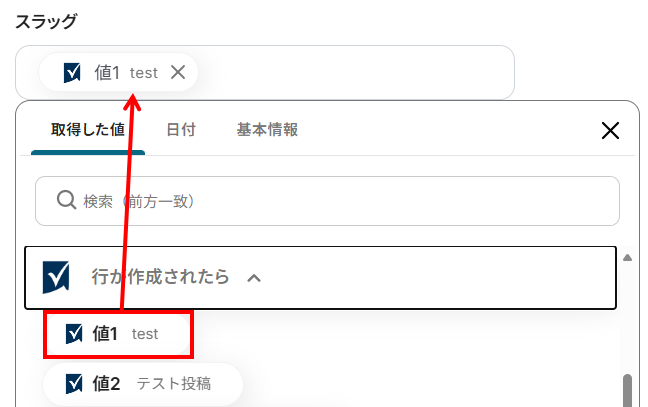Click the list scrollbar thumb
The width and height of the screenshot is (648, 407).
[627, 390]
